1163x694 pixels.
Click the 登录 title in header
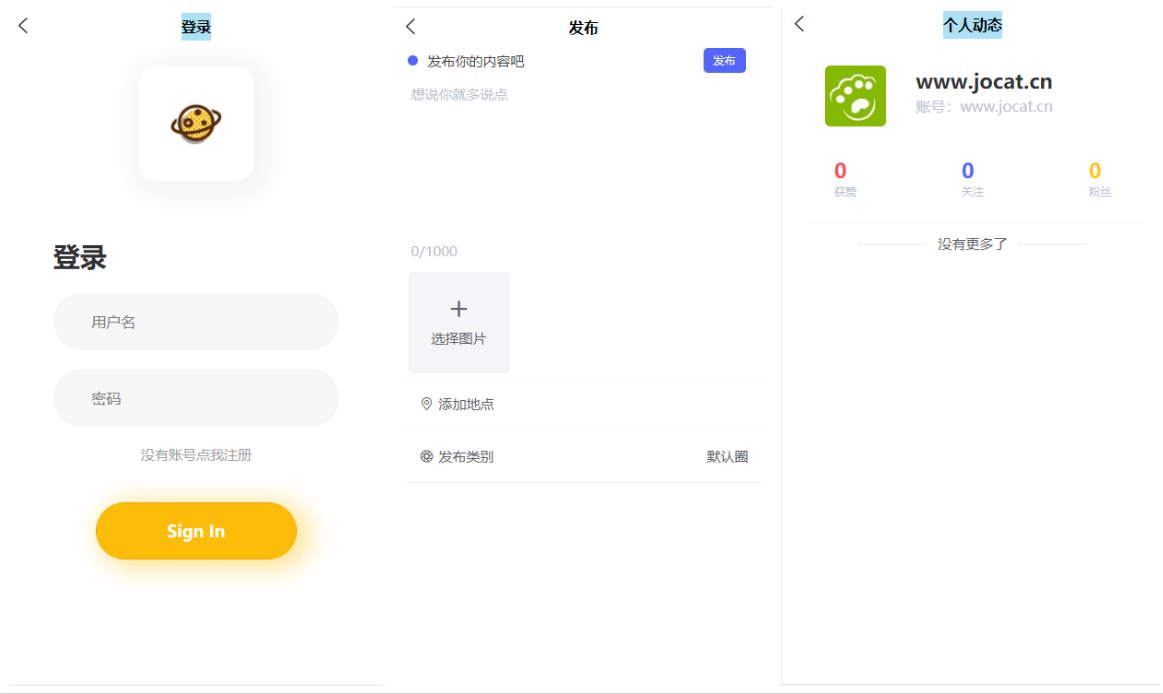(x=196, y=27)
